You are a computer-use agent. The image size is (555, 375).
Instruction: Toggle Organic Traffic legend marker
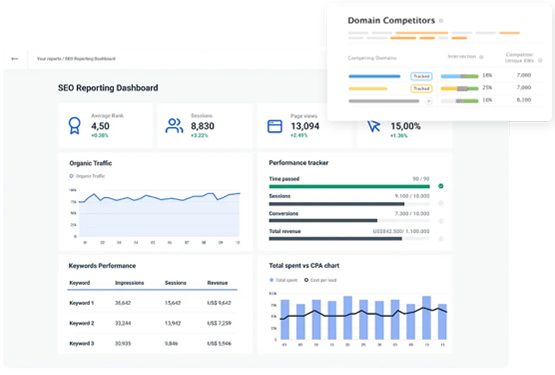(x=71, y=176)
